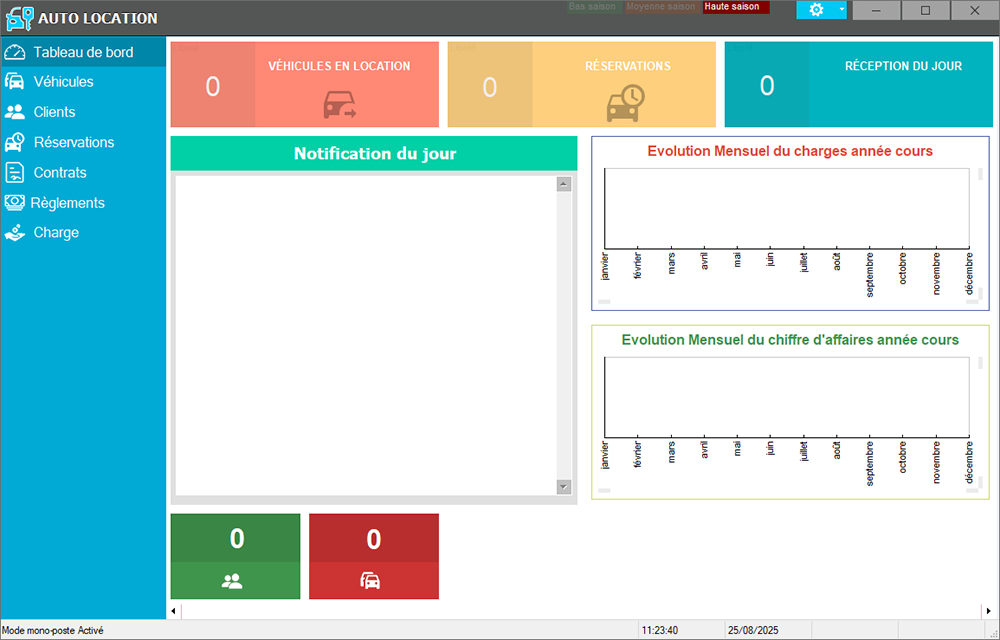1000x640 pixels.
Task: Open the Tableau de bord dashboard icon
Action: click(x=15, y=52)
